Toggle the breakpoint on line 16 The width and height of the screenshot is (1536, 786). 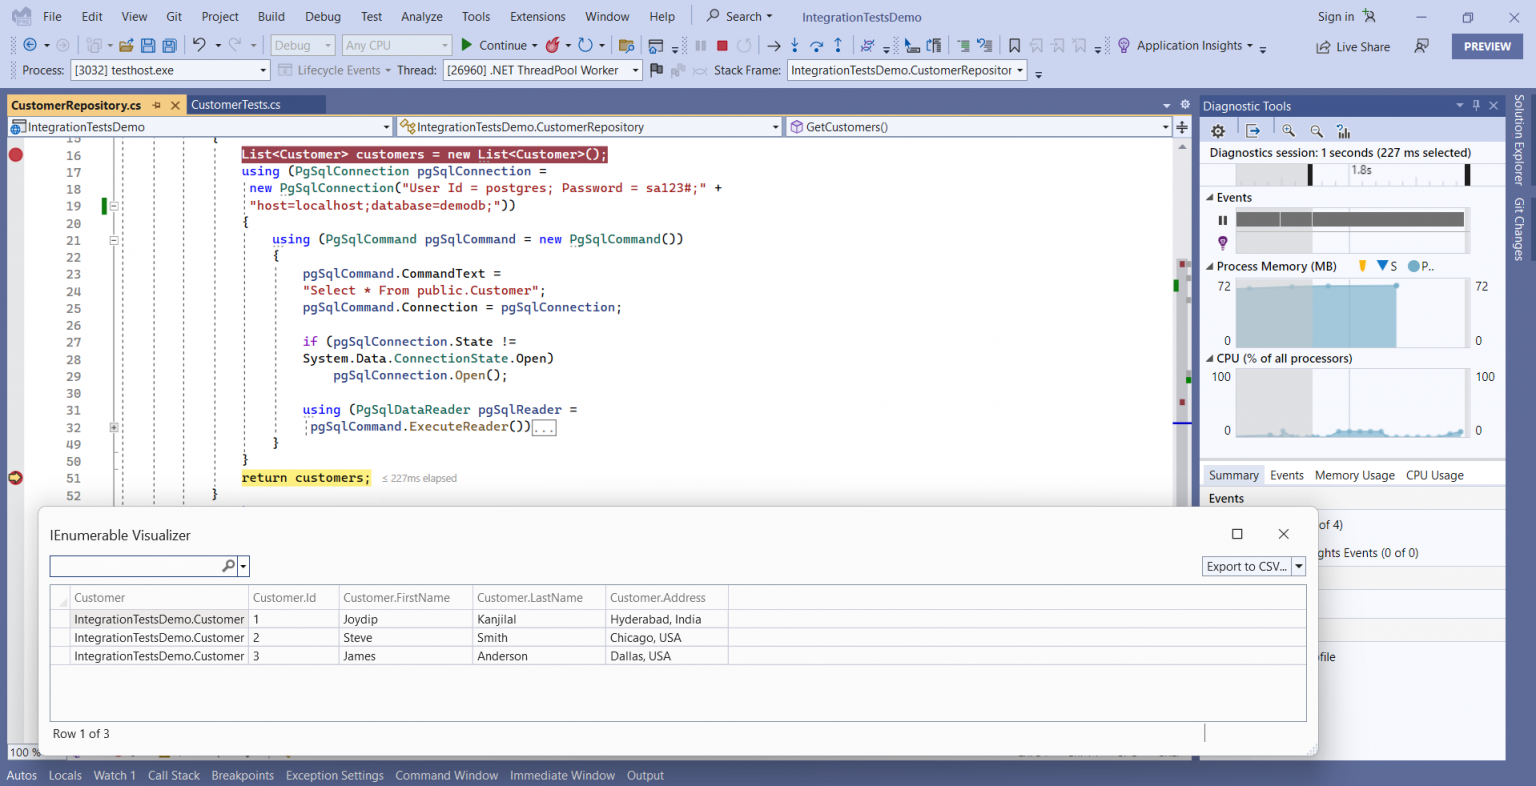pyautogui.click(x=16, y=154)
